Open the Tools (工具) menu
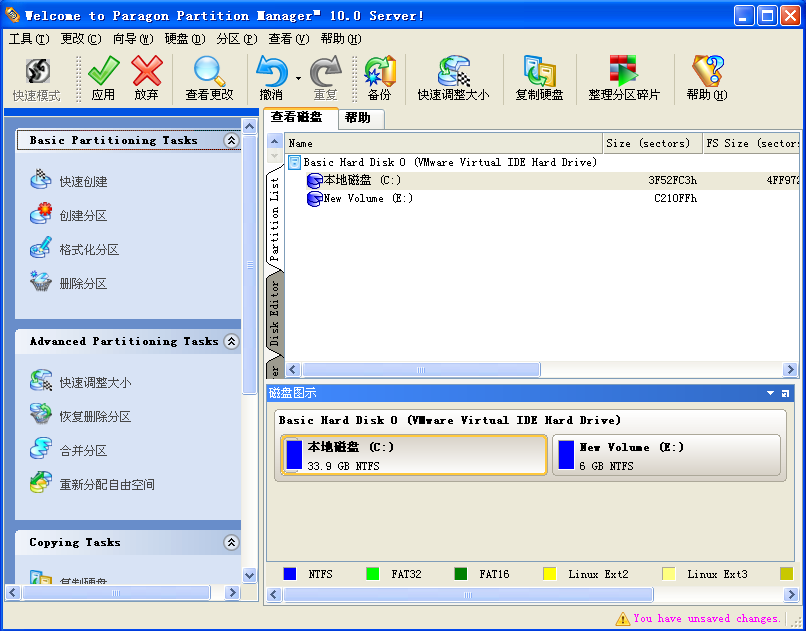The image size is (806, 631). (29, 39)
